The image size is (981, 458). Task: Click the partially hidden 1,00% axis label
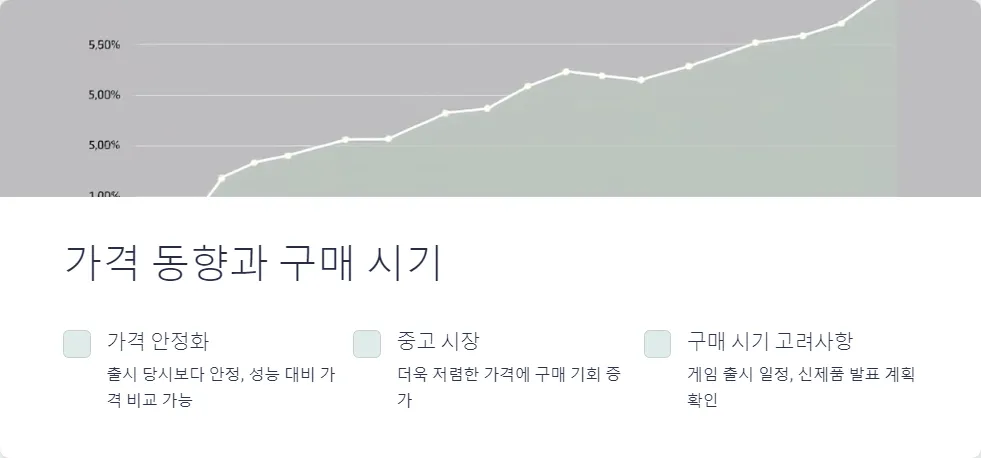[x=104, y=194]
